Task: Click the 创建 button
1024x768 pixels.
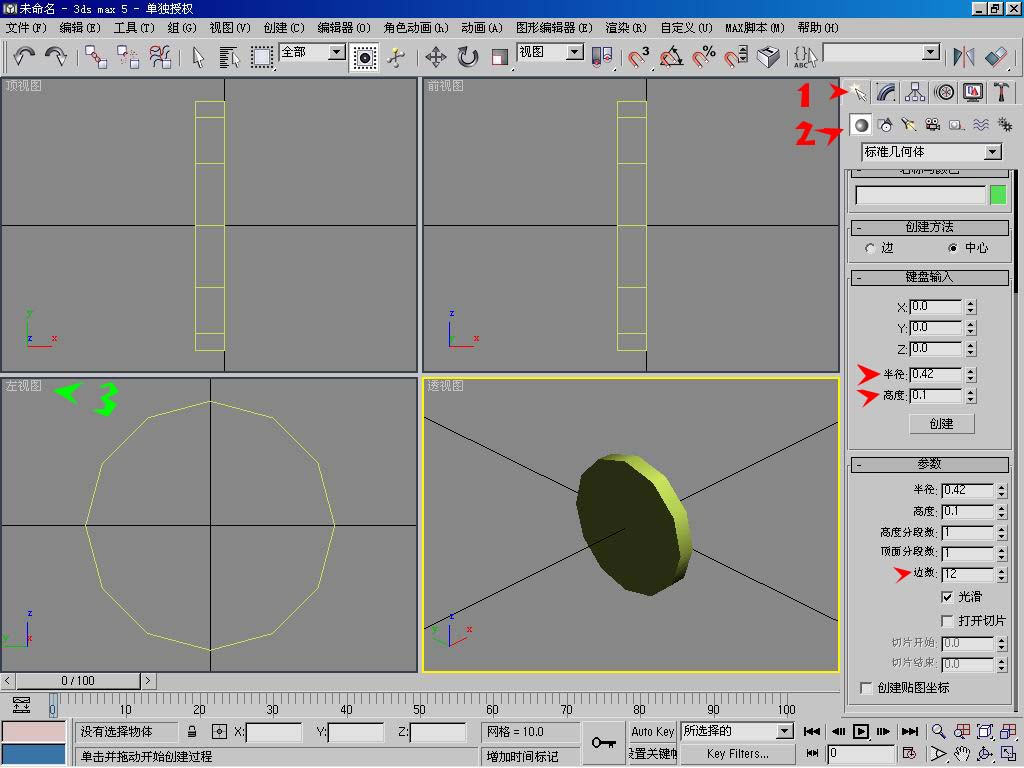Action: (941, 423)
